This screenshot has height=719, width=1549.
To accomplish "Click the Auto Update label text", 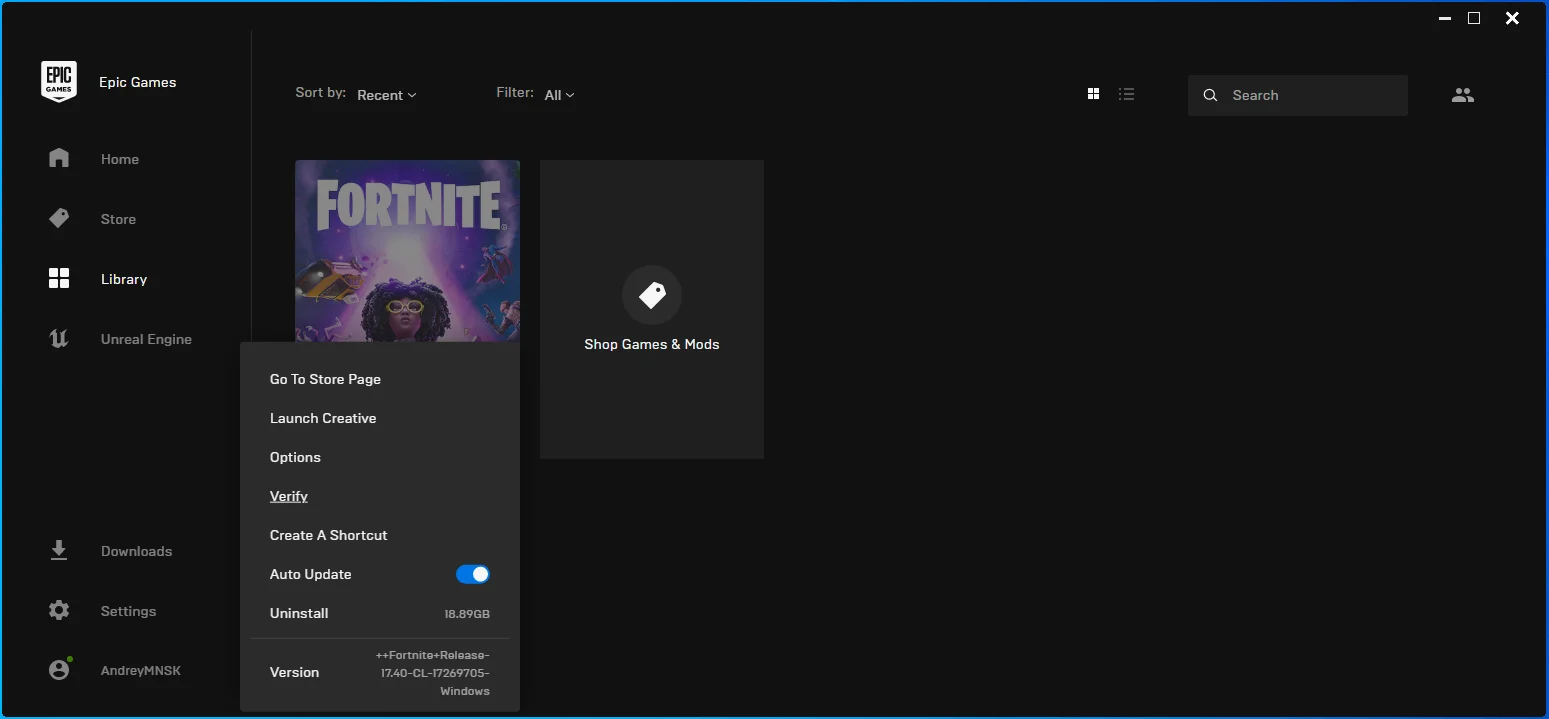I will point(310,574).
